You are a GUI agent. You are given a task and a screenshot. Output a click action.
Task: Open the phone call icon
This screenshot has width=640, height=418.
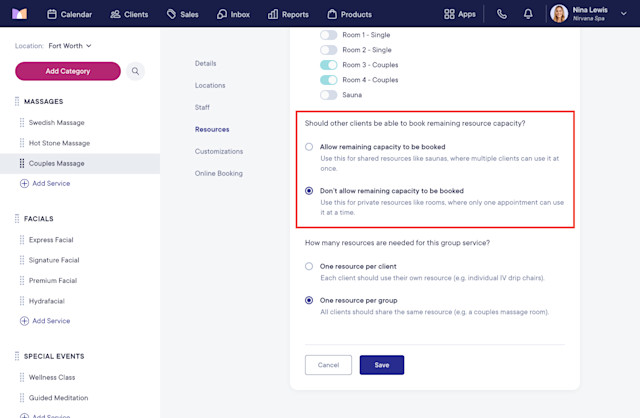502,14
